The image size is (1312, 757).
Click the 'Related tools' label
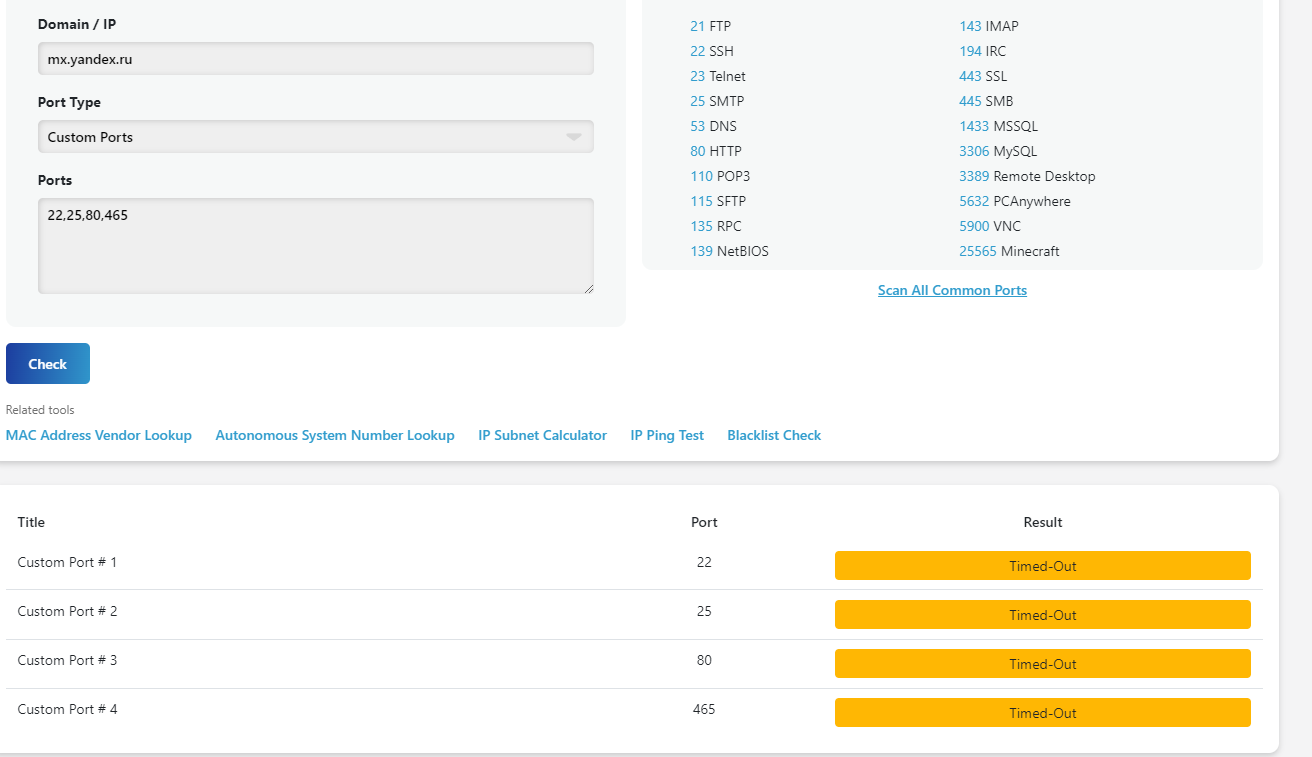[x=40, y=410]
